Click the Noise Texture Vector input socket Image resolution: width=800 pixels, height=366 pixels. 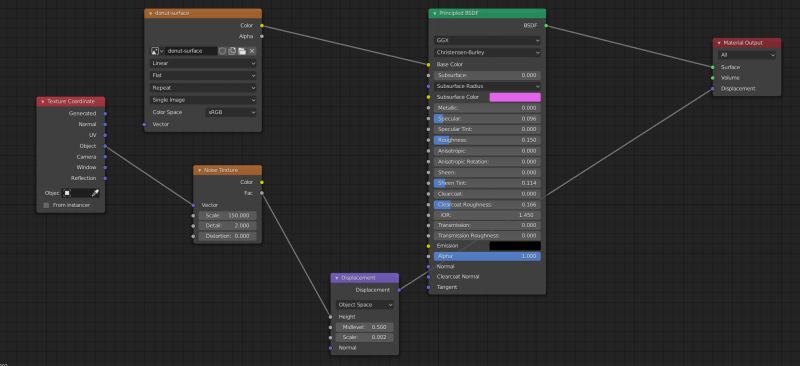(193, 205)
